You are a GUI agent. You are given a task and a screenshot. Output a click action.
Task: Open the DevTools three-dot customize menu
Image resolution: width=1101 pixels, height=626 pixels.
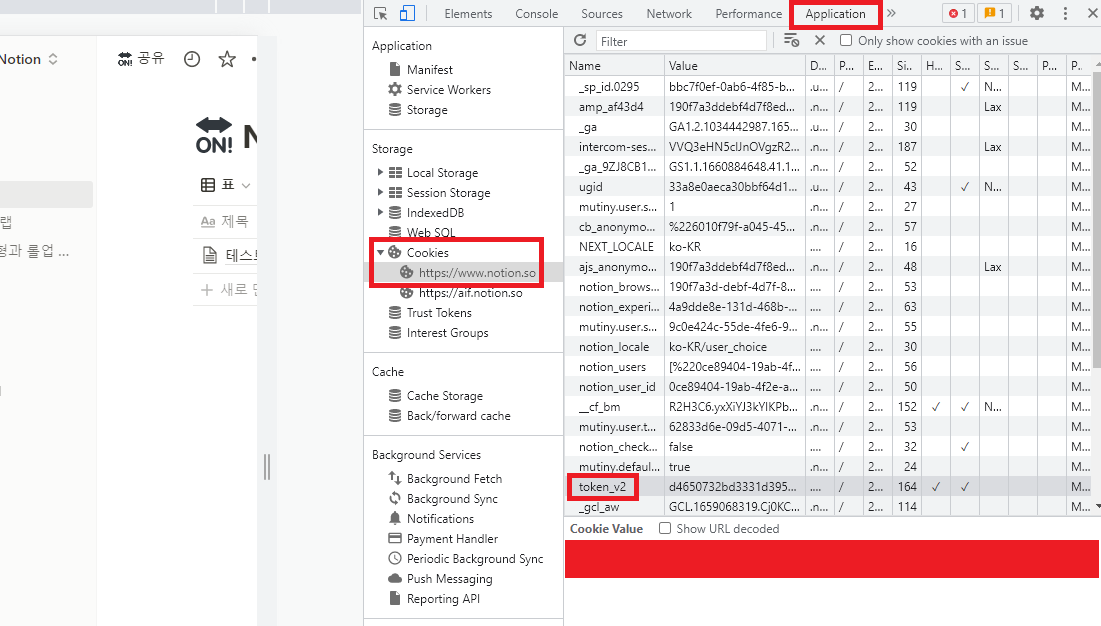tap(1065, 13)
